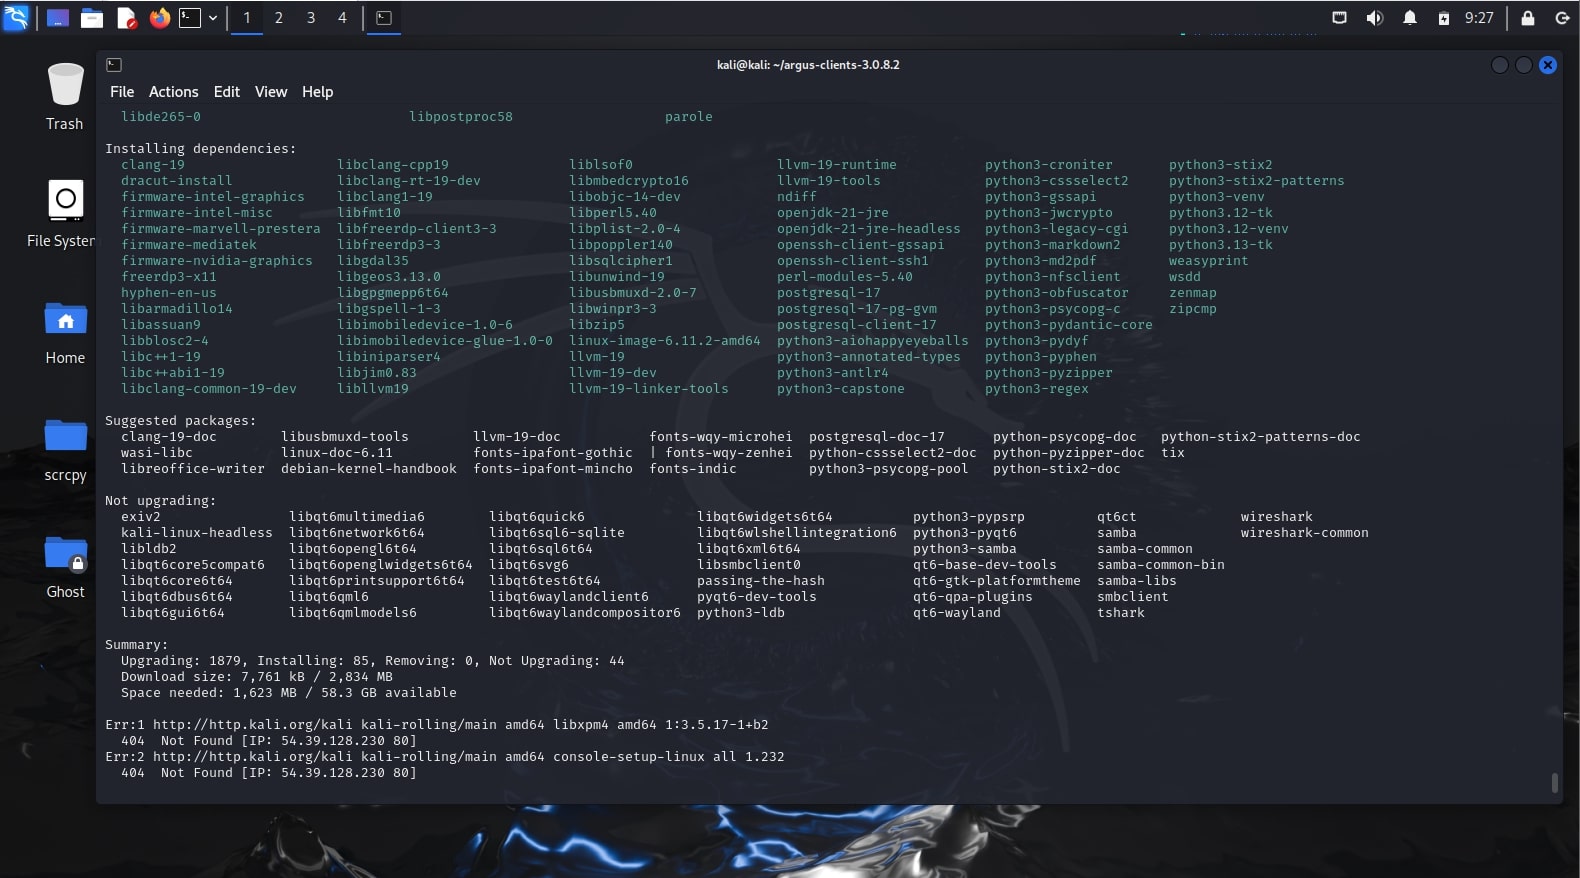Open the volume control icon
1580x878 pixels.
point(1374,18)
